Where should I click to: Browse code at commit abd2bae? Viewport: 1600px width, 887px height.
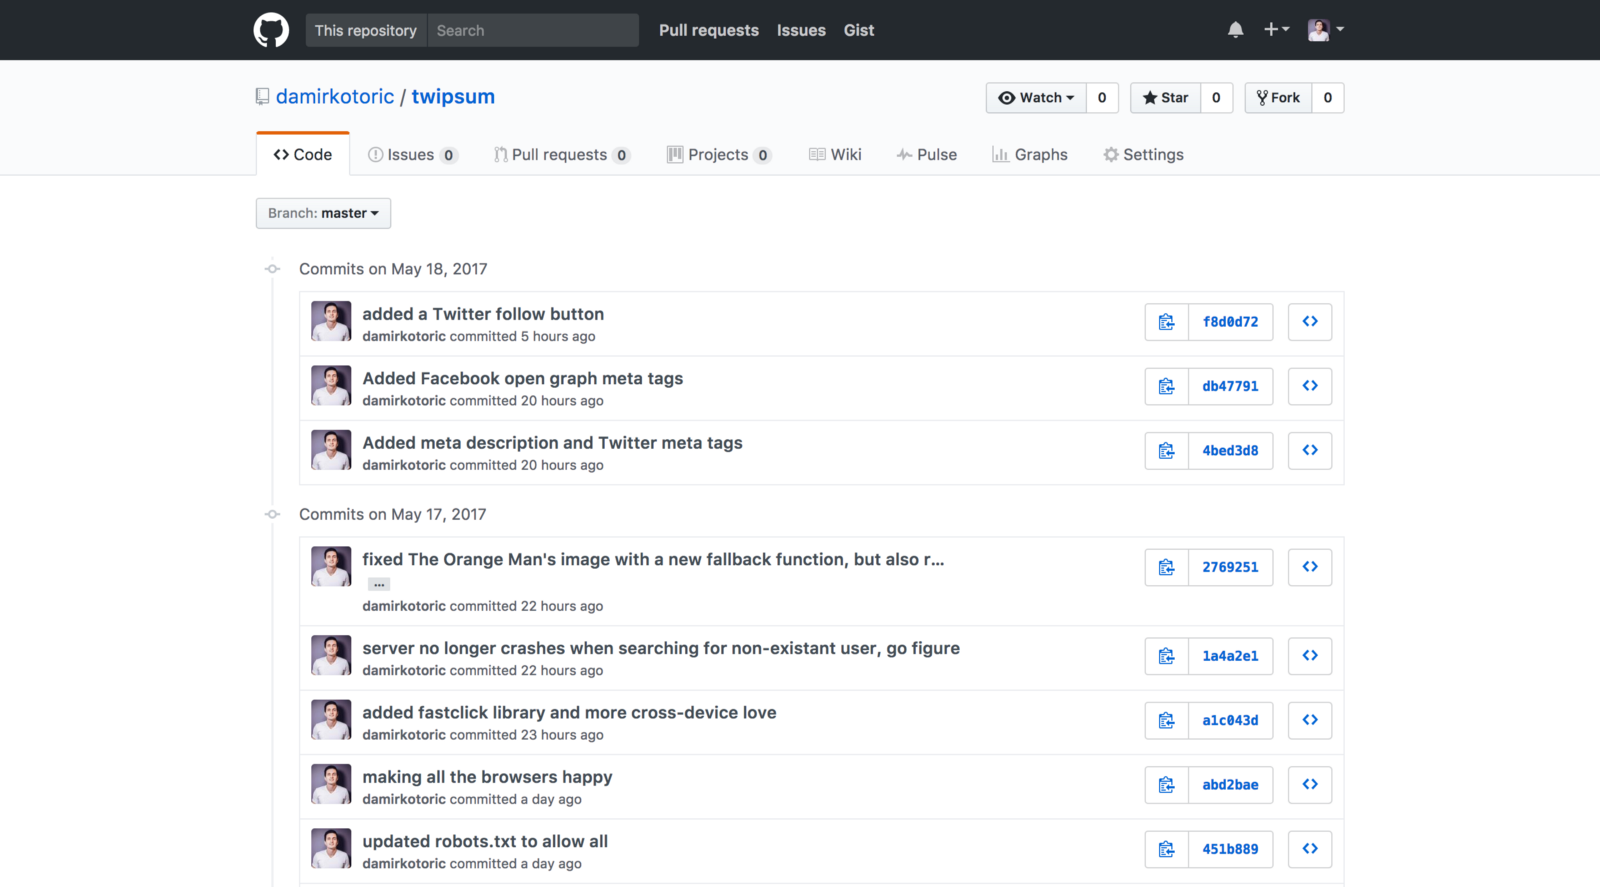(x=1309, y=785)
